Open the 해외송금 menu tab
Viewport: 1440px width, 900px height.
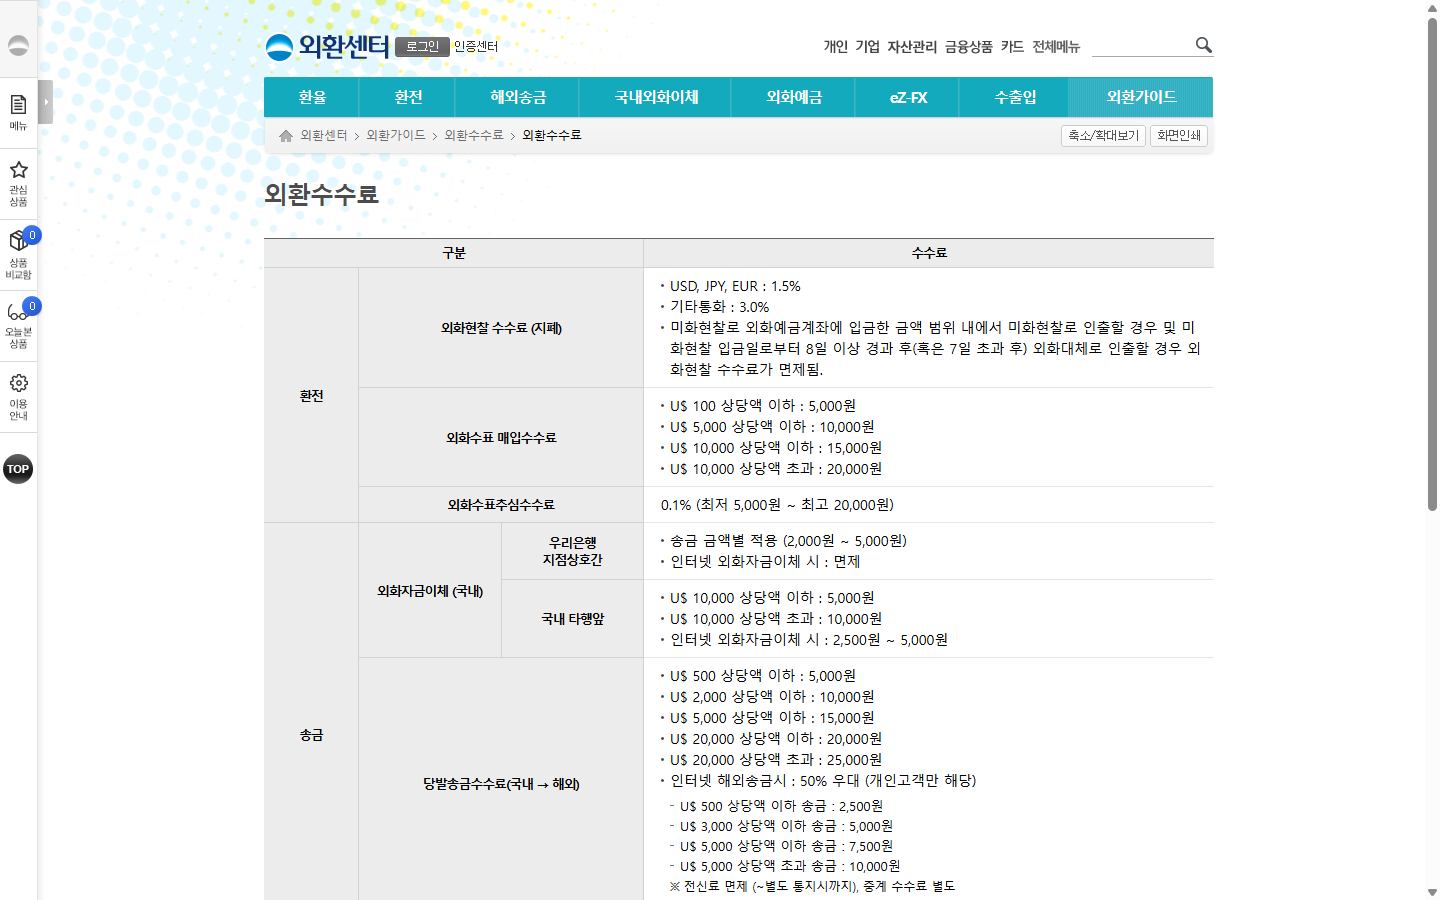tap(518, 97)
